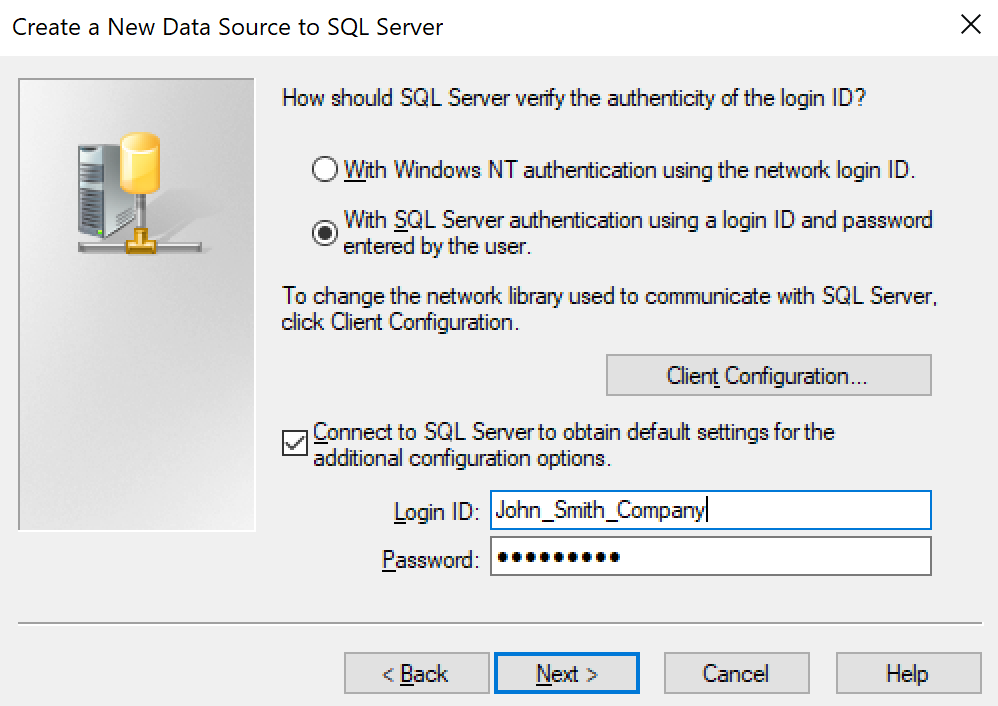
Task: Open Help for this dialog
Action: (908, 673)
